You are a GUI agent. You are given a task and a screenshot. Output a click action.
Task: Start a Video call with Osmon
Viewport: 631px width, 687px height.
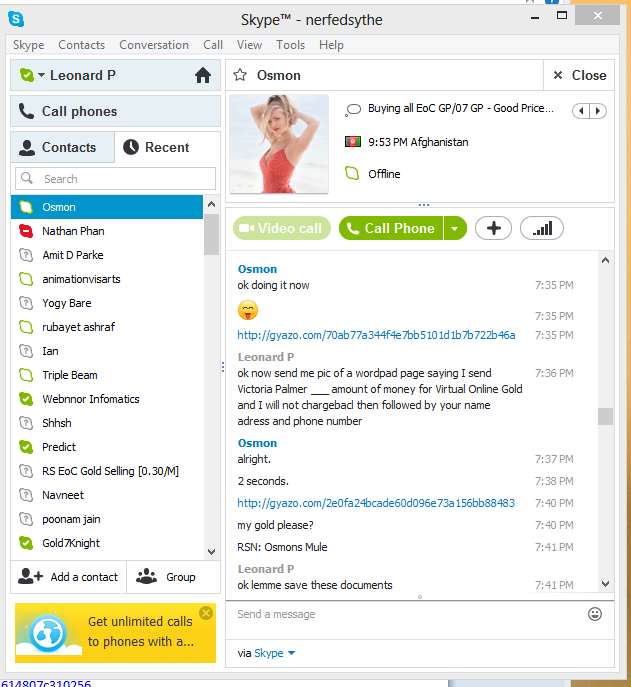[282, 228]
